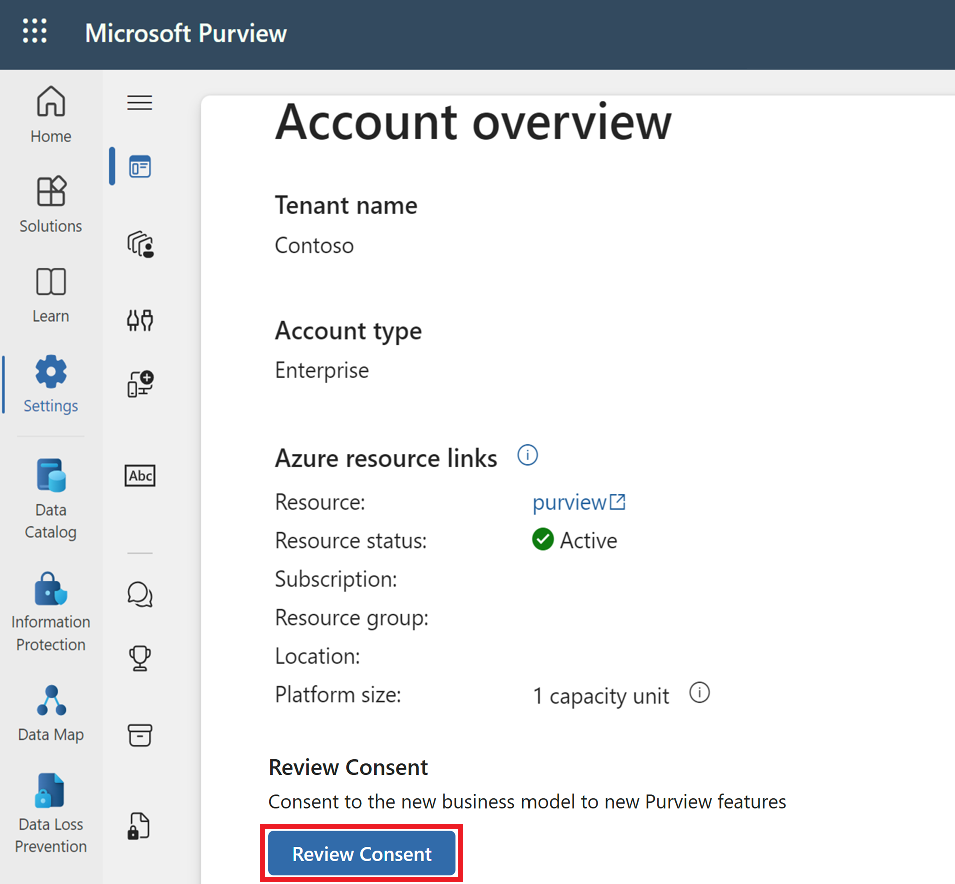
Task: Collapse the settings menu with hamburger icon
Action: click(140, 103)
